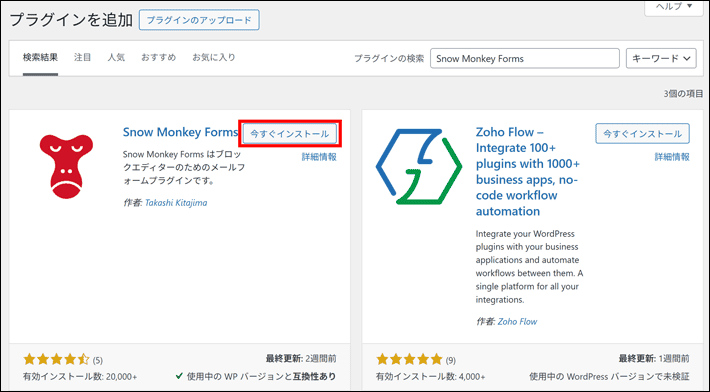The height and width of the screenshot is (392, 710).
Task: Open 詳細情報 for Snow Monkey Forms
Action: point(319,157)
